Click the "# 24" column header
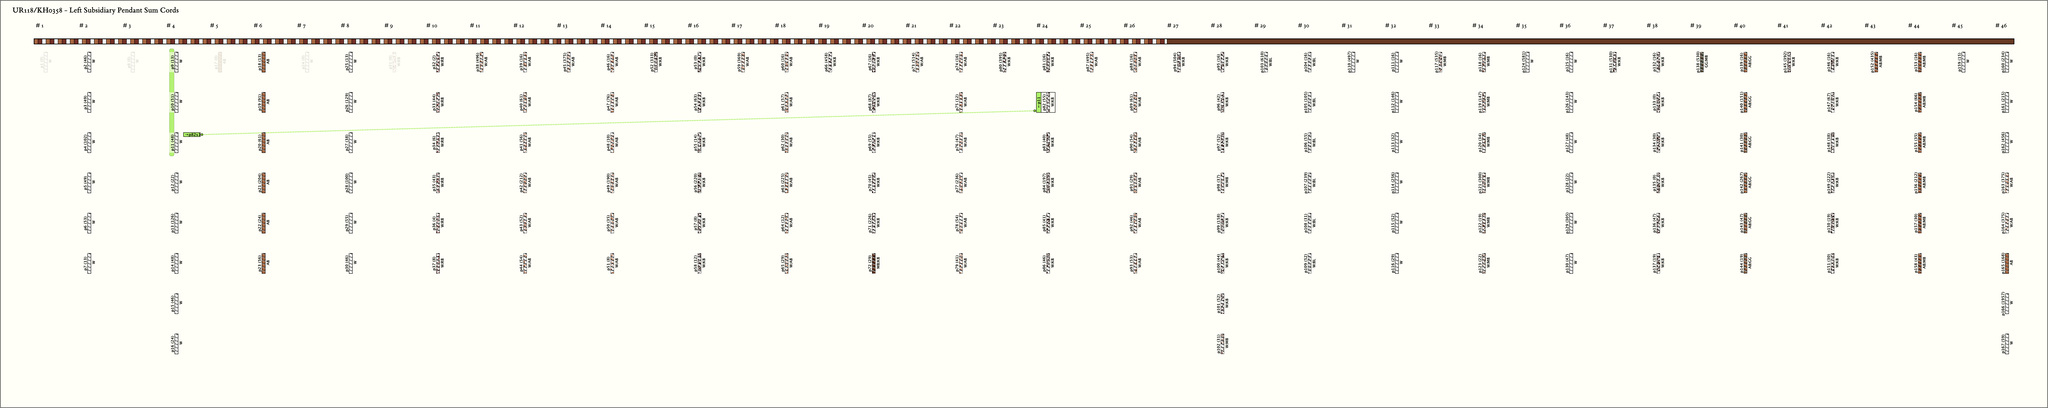Image resolution: width=2048 pixels, height=408 pixels. [x=1042, y=25]
